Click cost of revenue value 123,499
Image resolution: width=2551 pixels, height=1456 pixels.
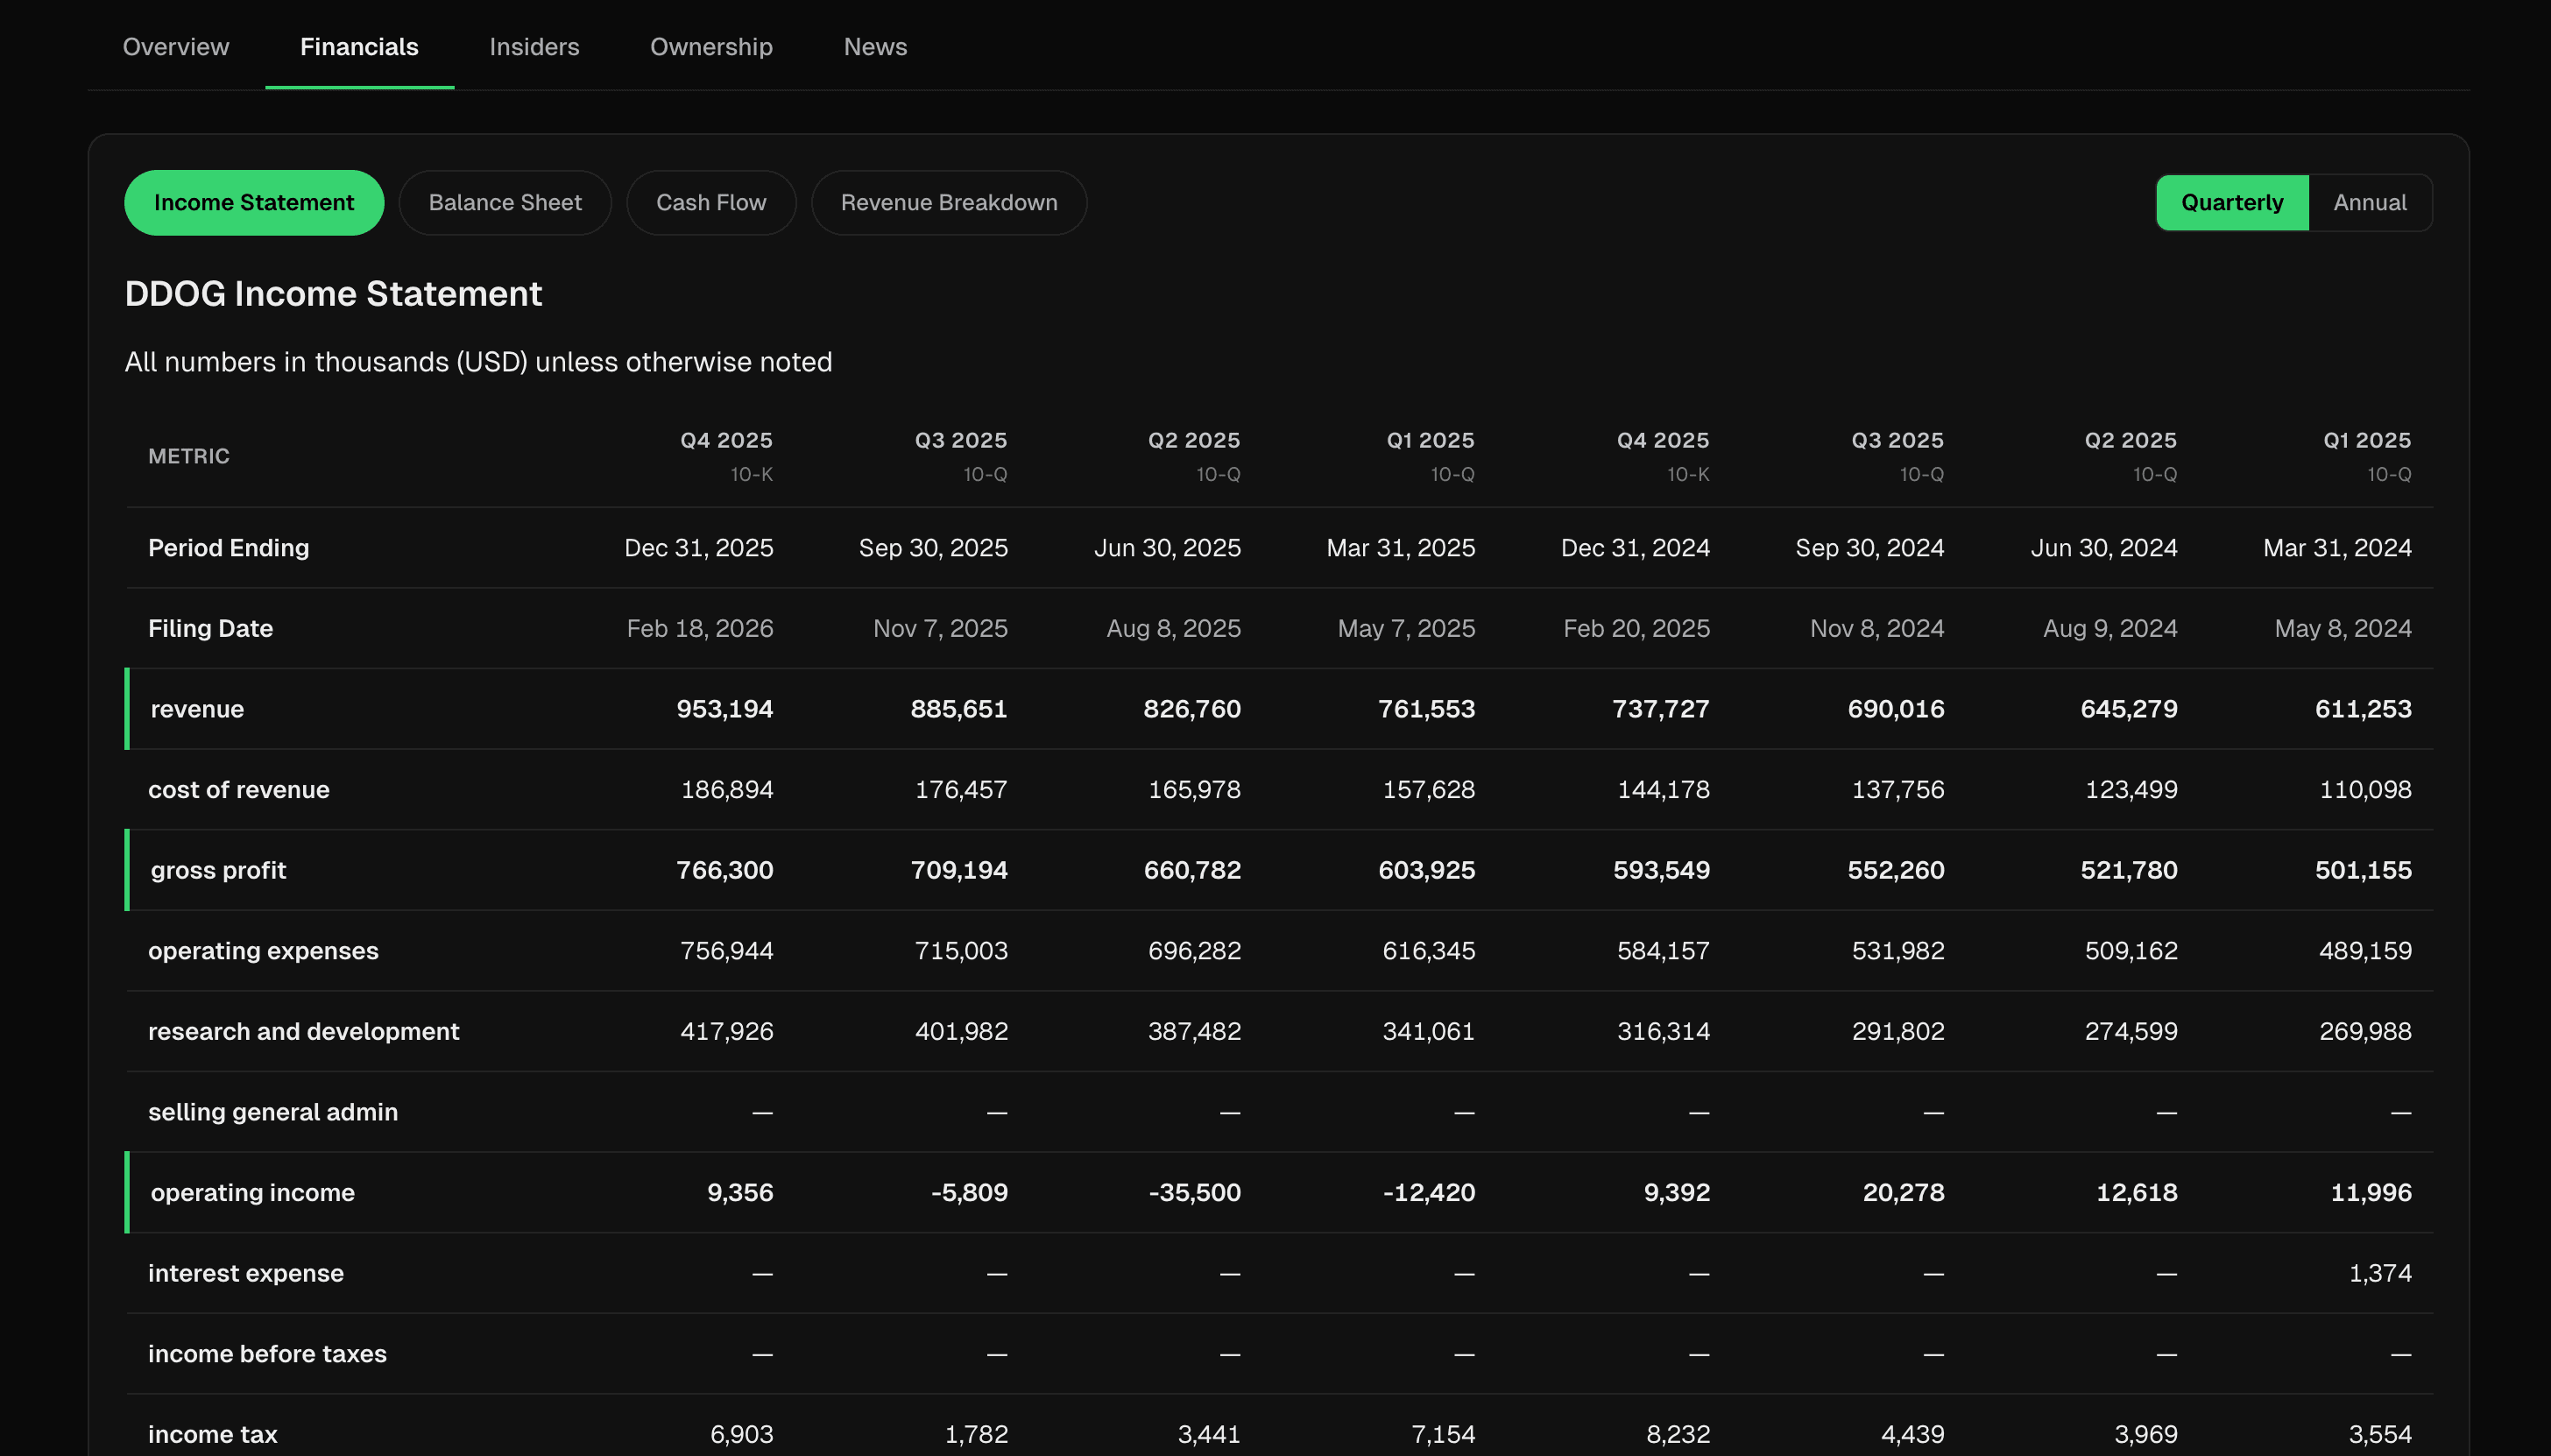(x=2131, y=790)
